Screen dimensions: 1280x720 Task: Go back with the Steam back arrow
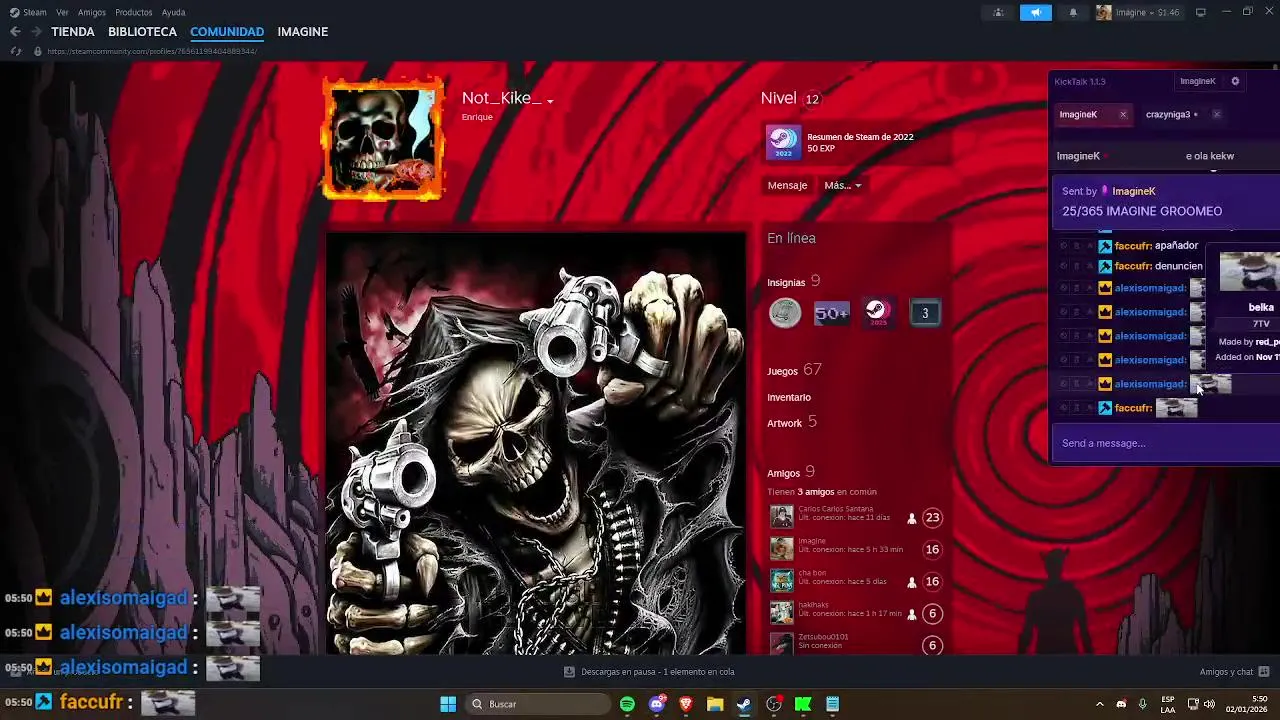(x=15, y=32)
